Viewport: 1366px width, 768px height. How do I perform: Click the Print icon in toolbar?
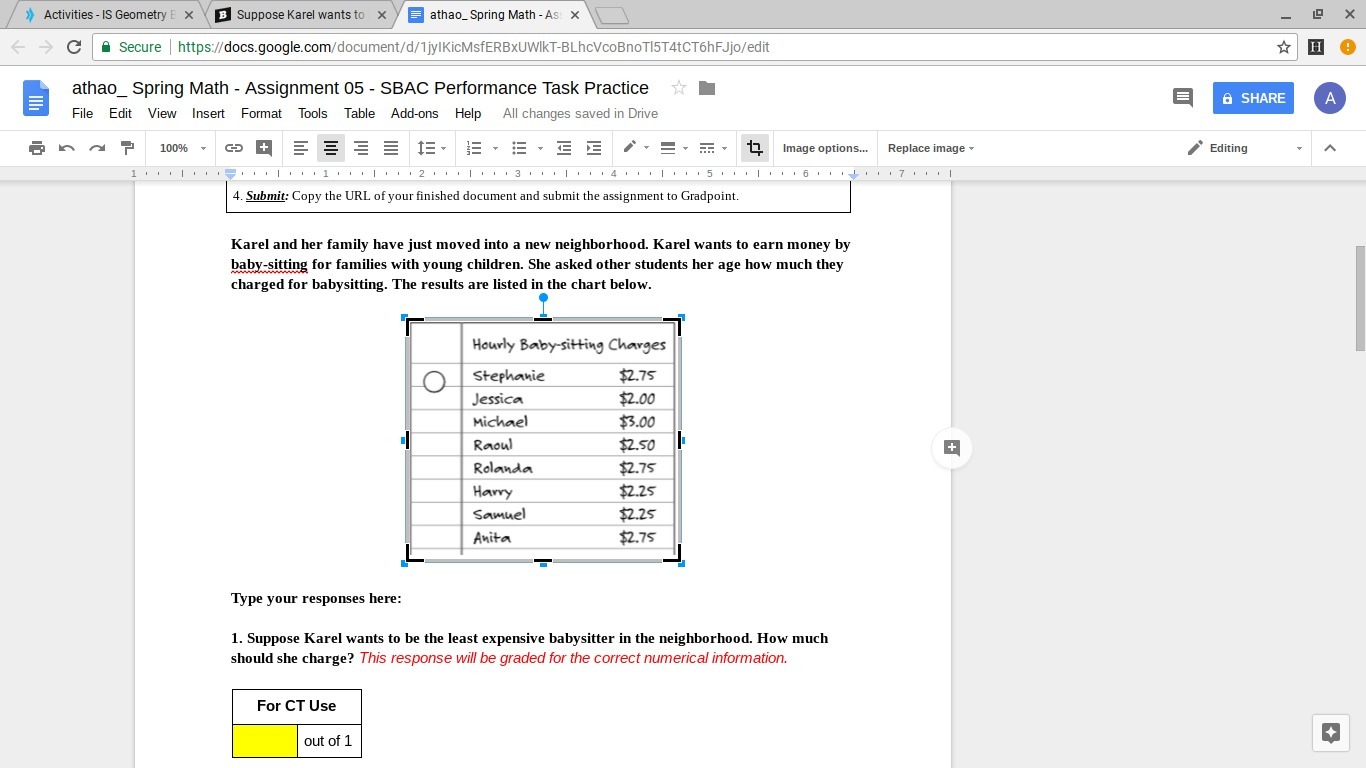[37, 148]
